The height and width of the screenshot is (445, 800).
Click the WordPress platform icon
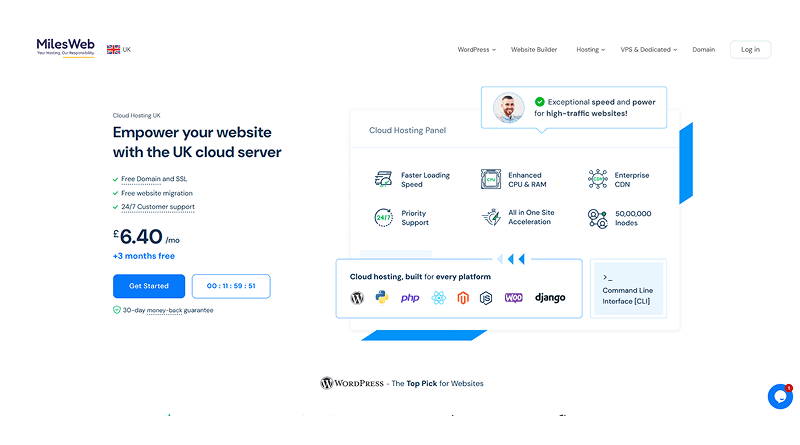357,298
